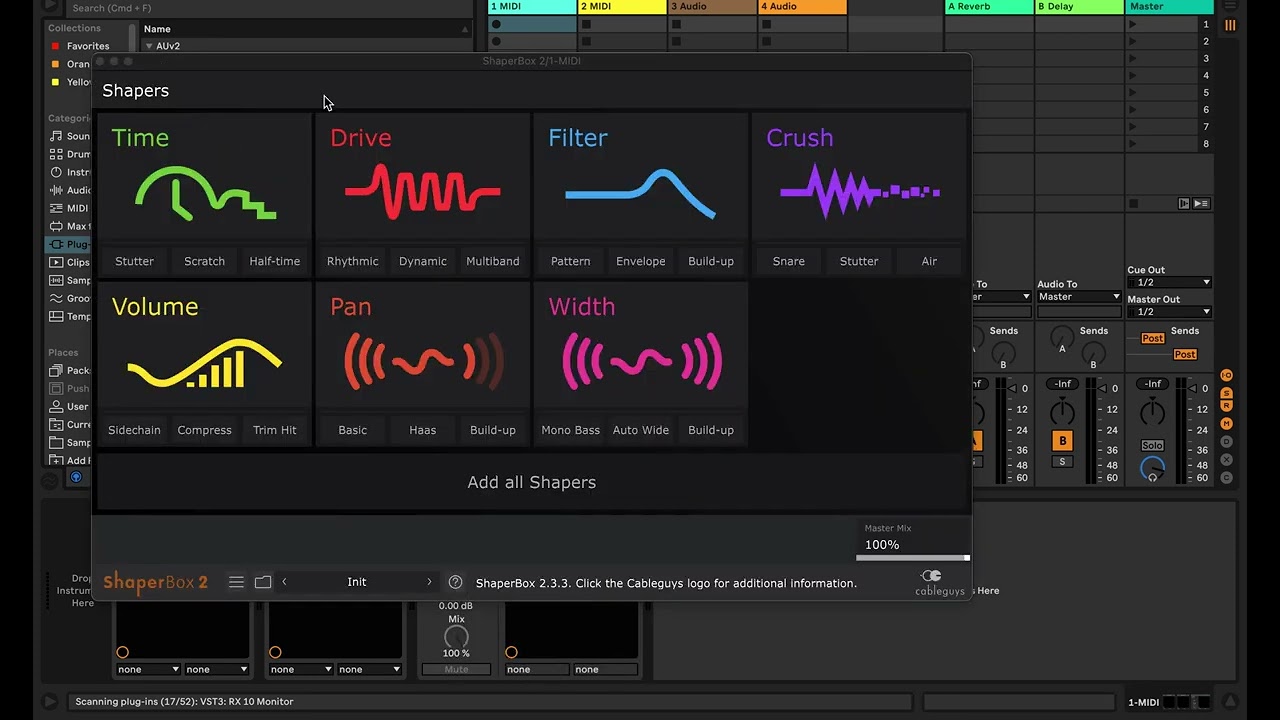Select the A Reverb return track header

point(990,7)
